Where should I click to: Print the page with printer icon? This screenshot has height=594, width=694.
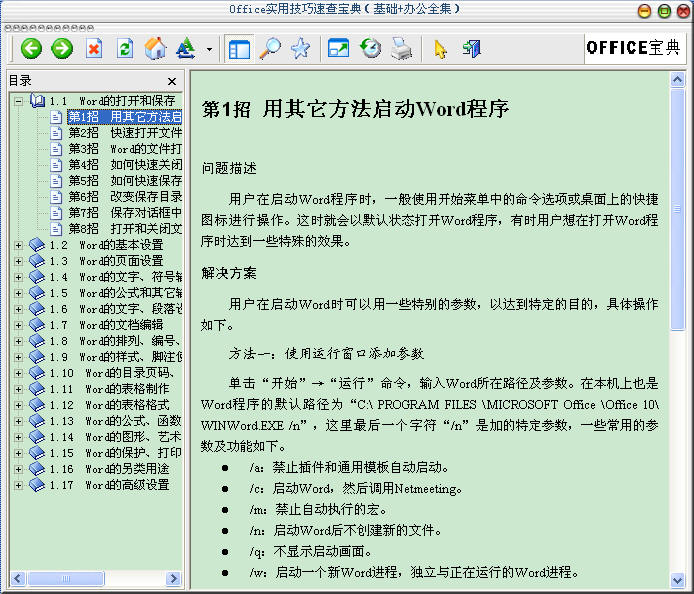[x=401, y=48]
